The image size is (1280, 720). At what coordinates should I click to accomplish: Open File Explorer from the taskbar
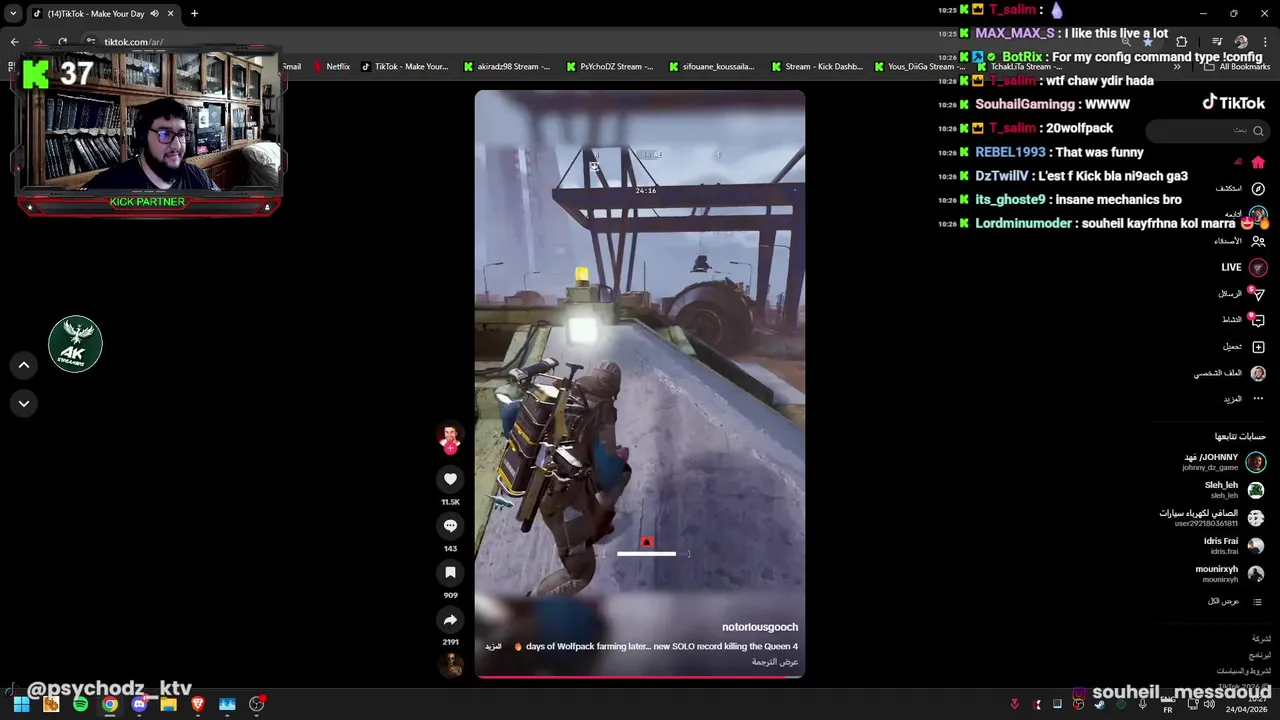[168, 704]
